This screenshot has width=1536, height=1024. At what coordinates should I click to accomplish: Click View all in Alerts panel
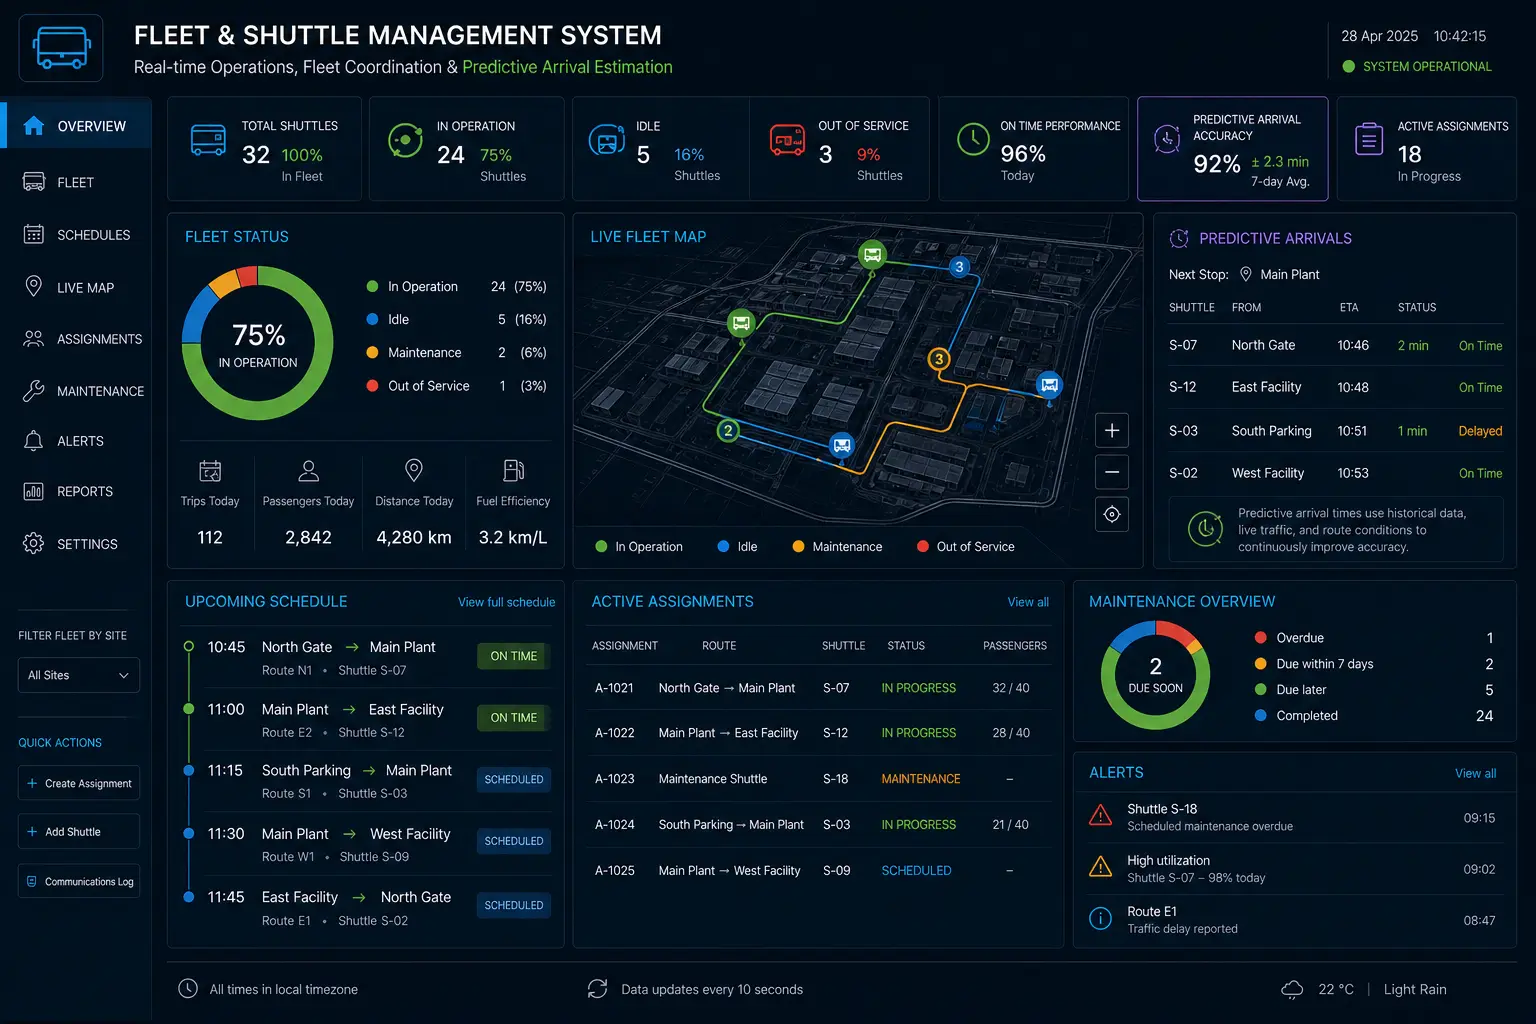click(1475, 773)
